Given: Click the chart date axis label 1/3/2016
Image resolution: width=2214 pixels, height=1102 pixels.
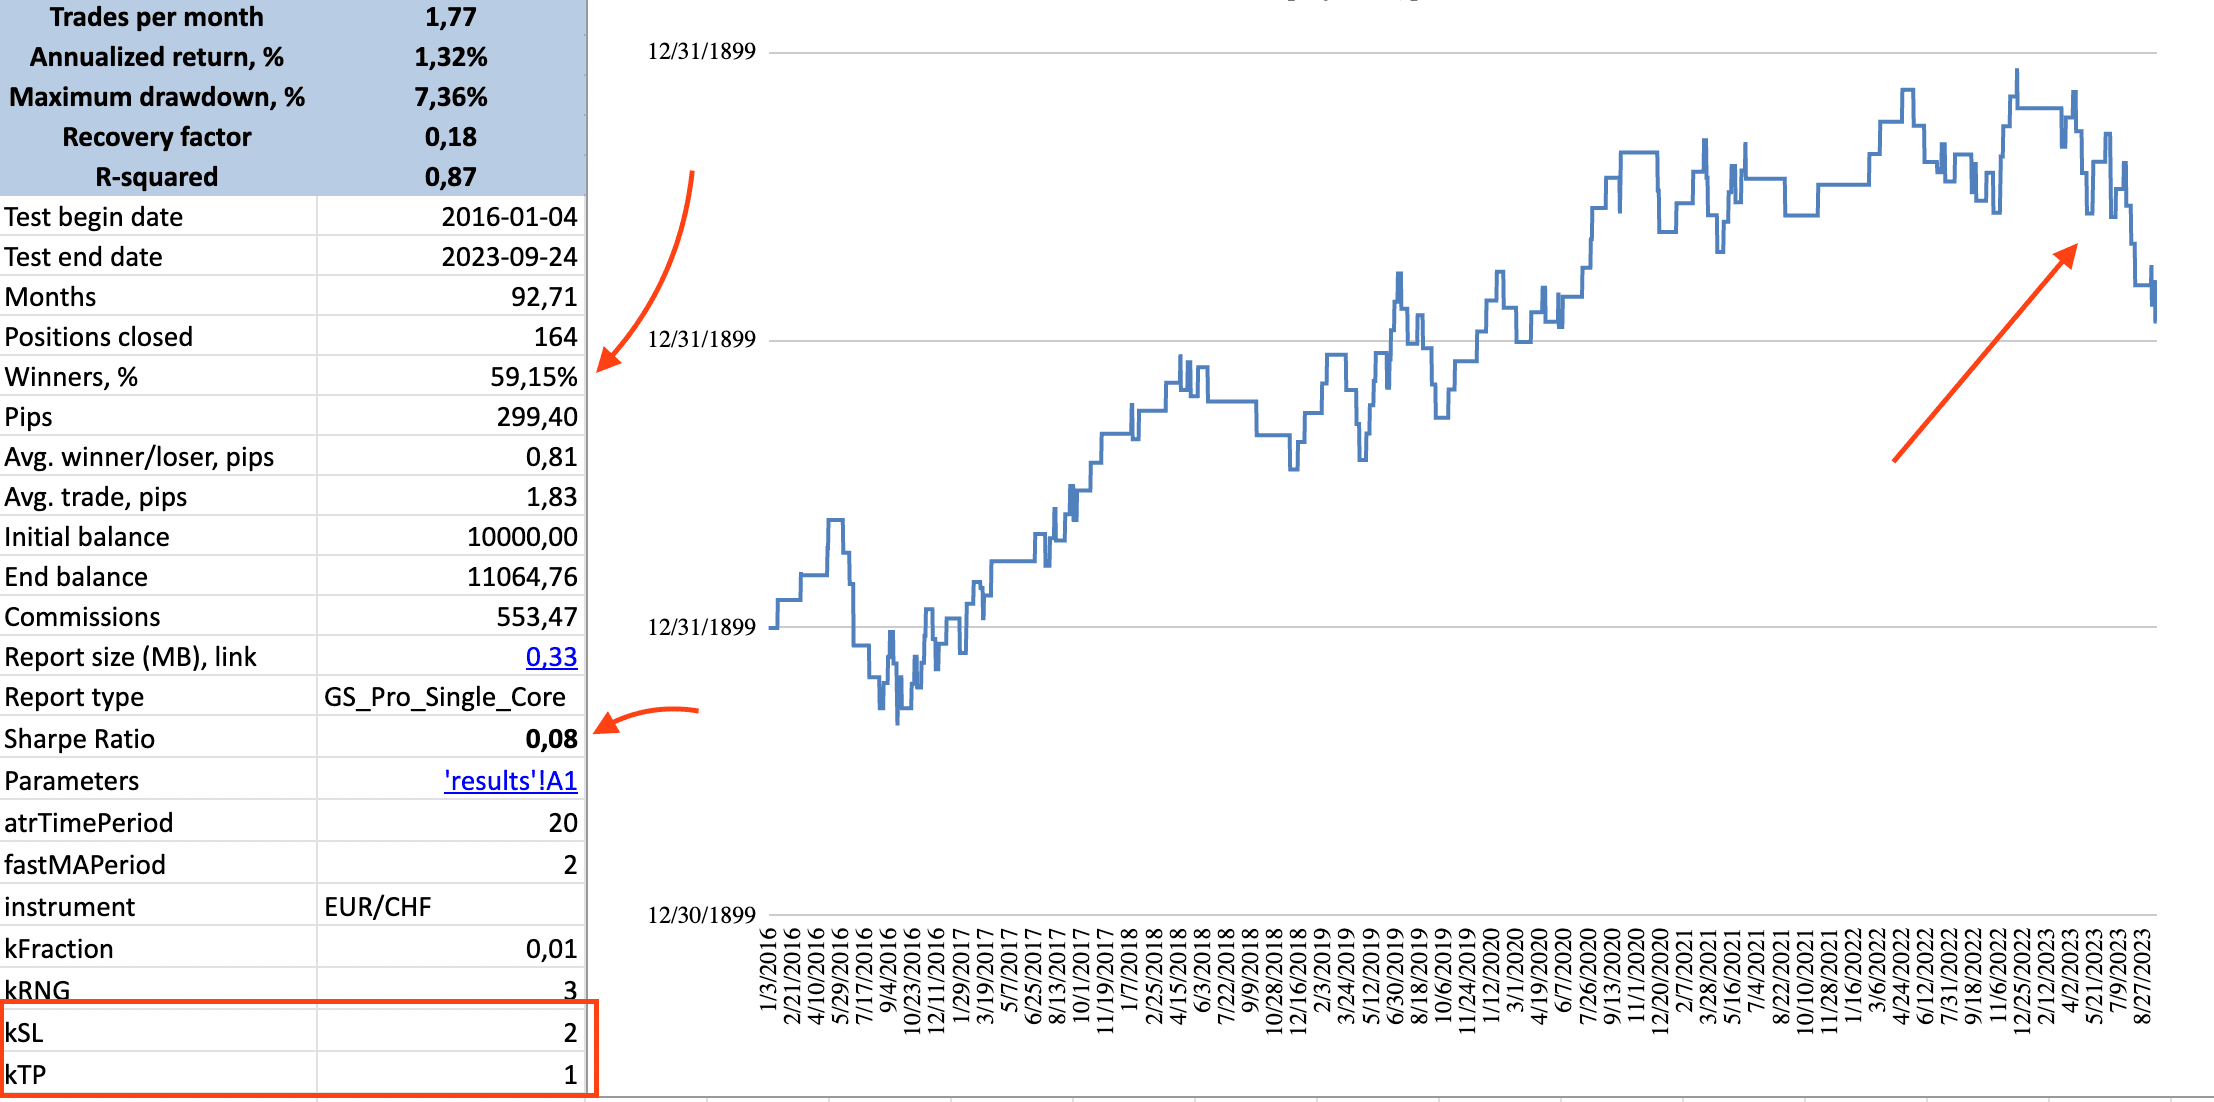Looking at the screenshot, I should pos(768,968).
